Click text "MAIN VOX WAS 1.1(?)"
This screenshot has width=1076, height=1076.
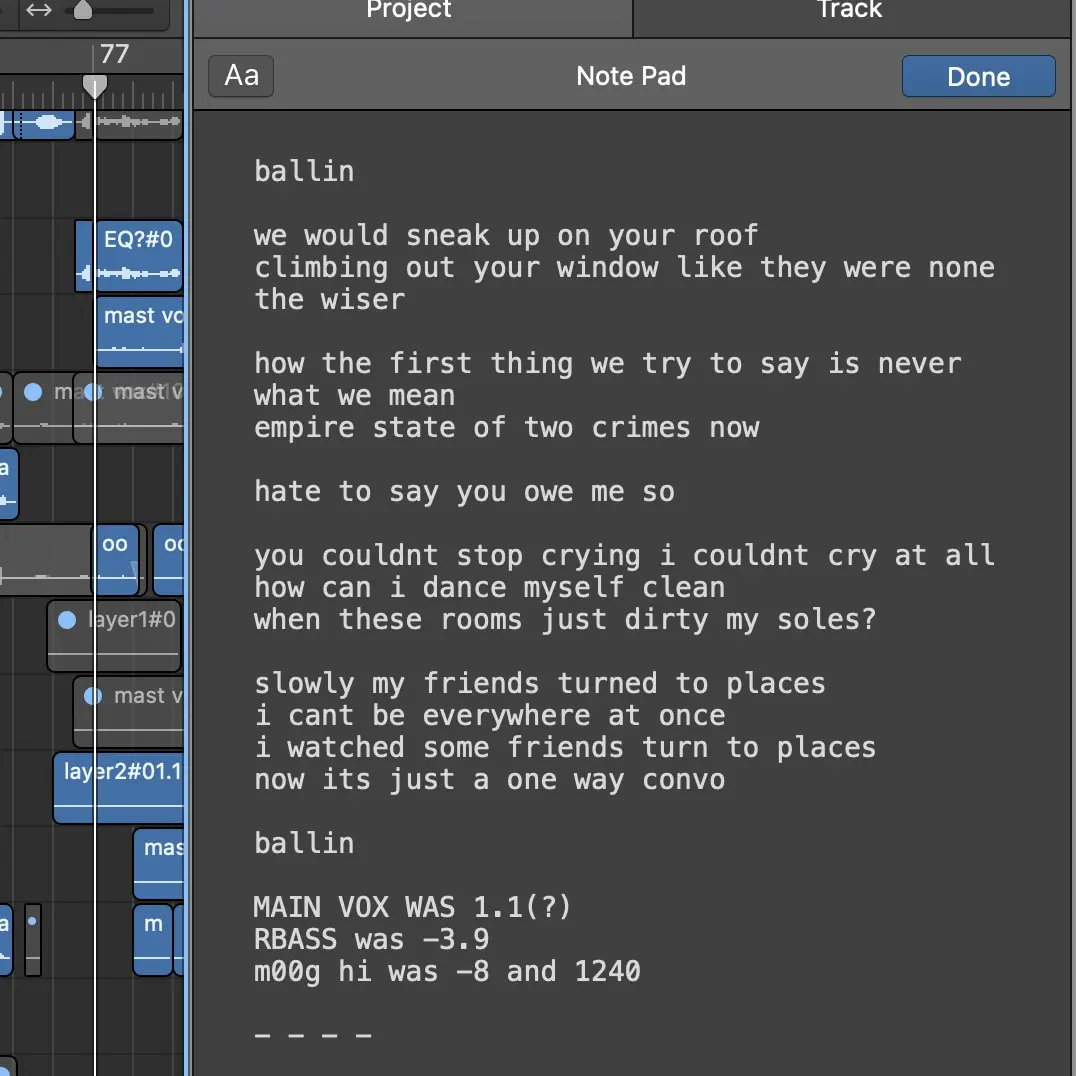[x=412, y=907]
